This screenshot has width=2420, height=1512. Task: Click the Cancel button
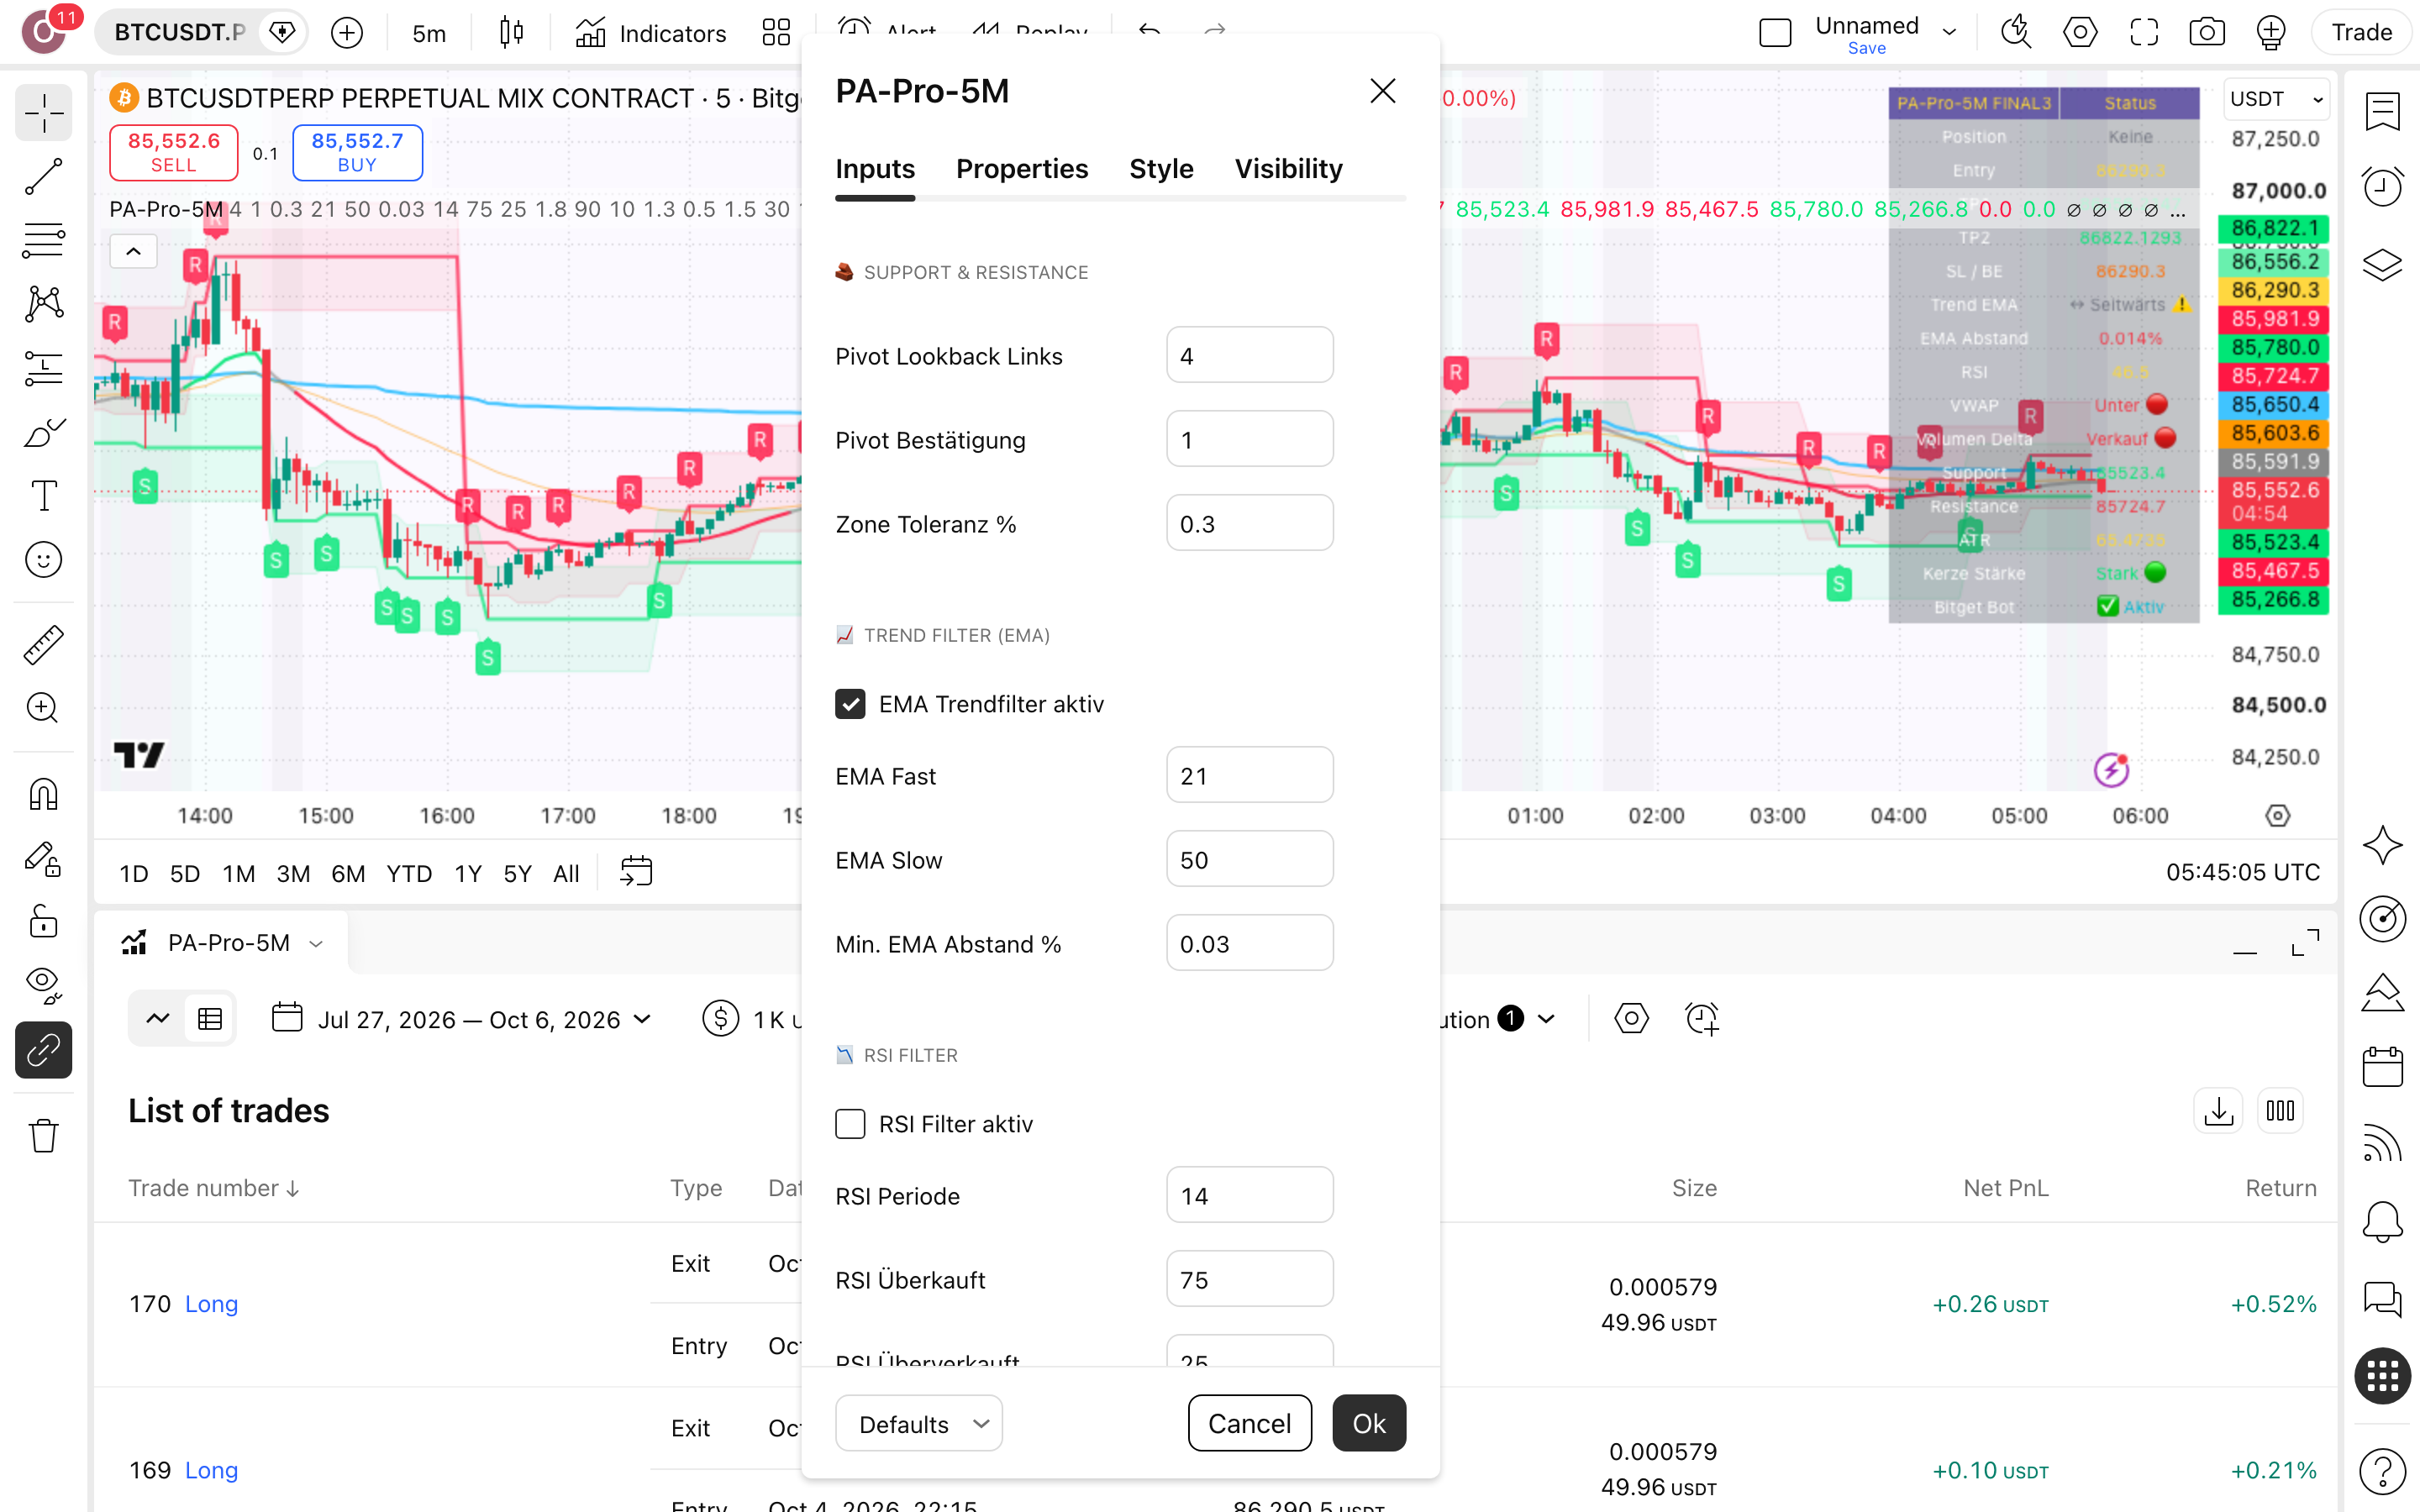tap(1249, 1423)
